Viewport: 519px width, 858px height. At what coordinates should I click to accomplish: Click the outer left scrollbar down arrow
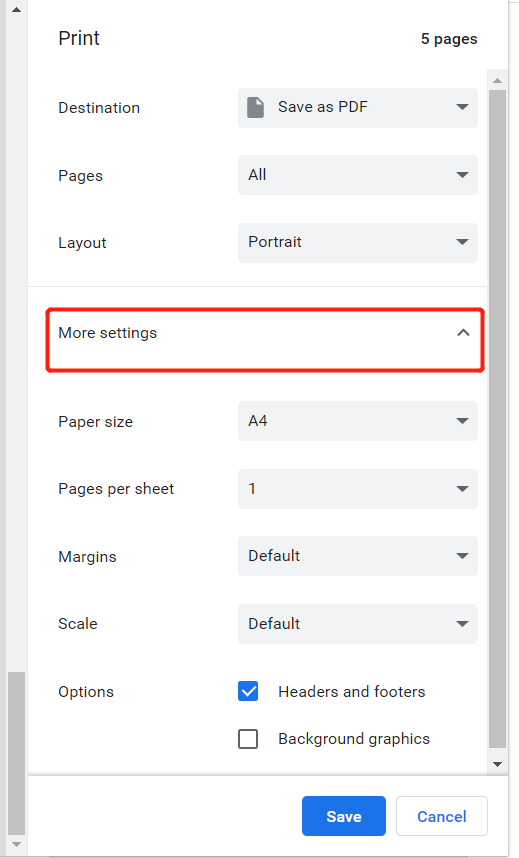[x=16, y=844]
